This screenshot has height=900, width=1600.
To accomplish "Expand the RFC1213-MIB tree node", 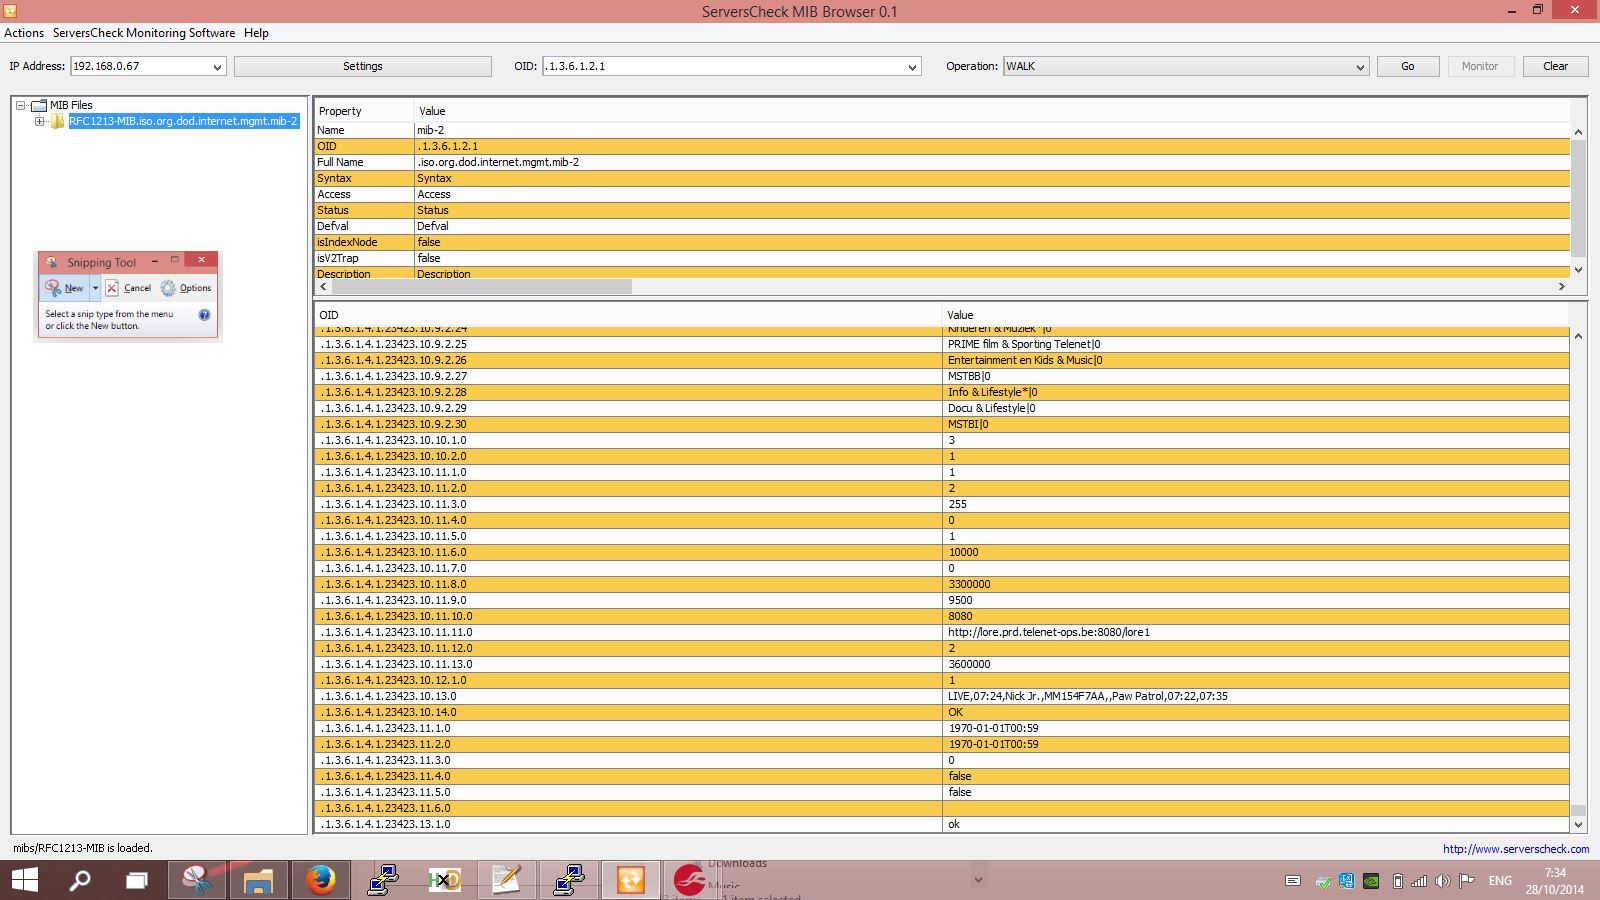I will 40,121.
